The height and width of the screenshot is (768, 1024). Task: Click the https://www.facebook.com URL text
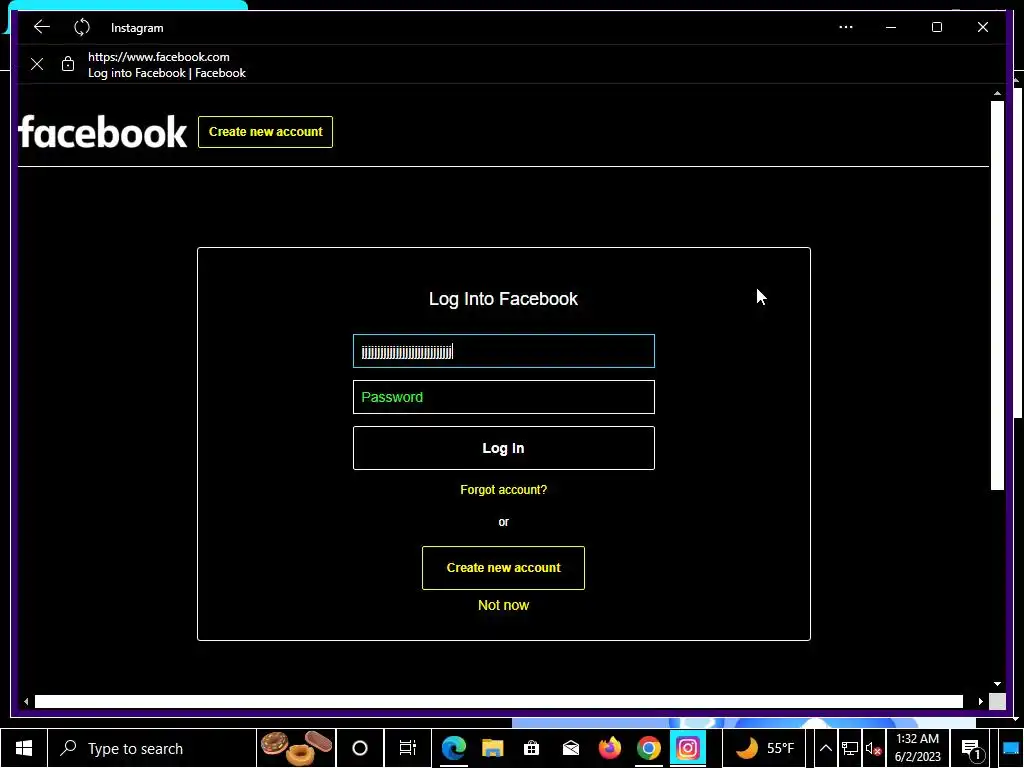(x=159, y=57)
